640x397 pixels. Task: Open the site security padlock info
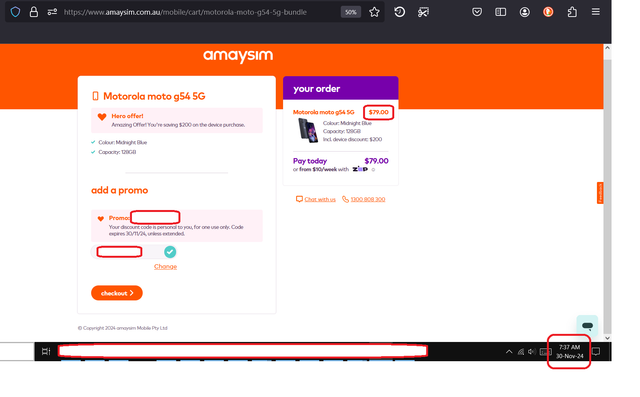[x=34, y=12]
